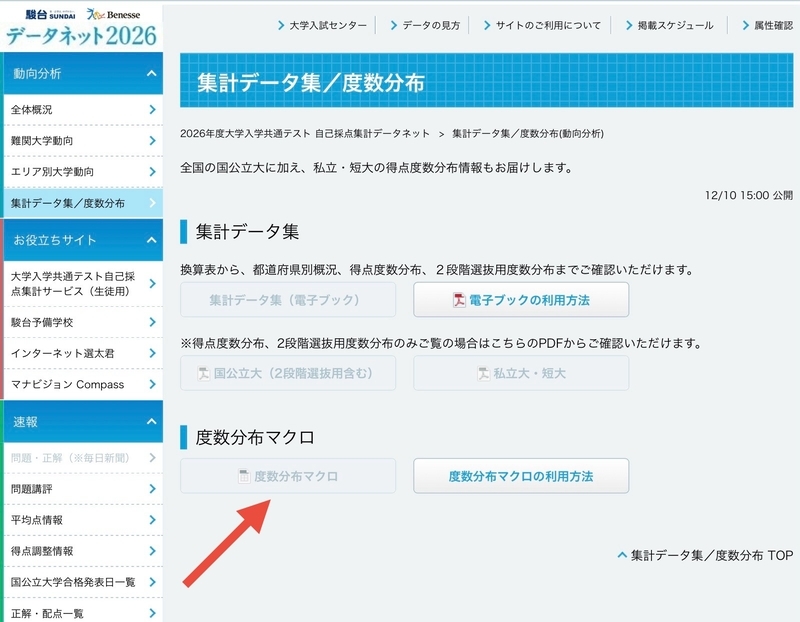Click 度数分布マクロ section heading
The width and height of the screenshot is (800, 622).
[x=255, y=437]
